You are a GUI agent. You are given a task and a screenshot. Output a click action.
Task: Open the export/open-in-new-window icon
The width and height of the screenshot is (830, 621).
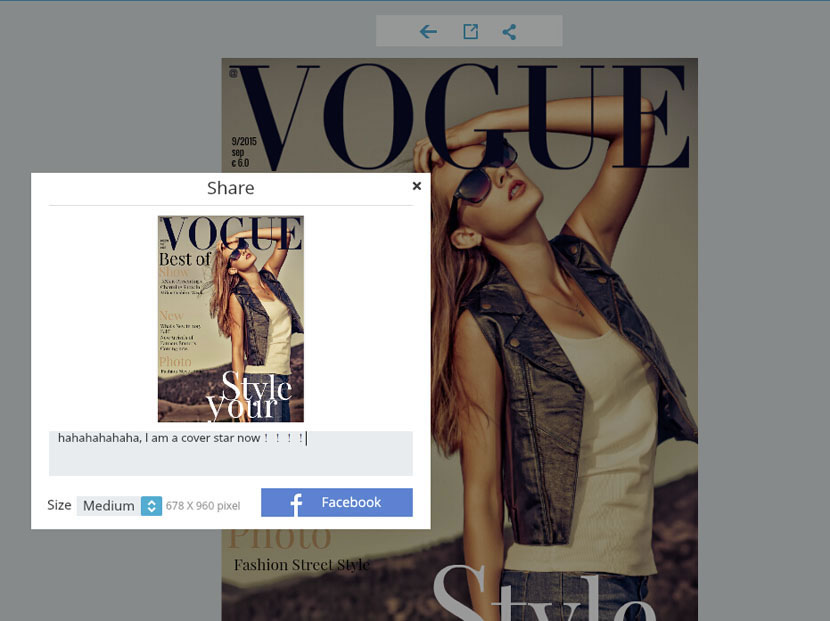[471, 32]
